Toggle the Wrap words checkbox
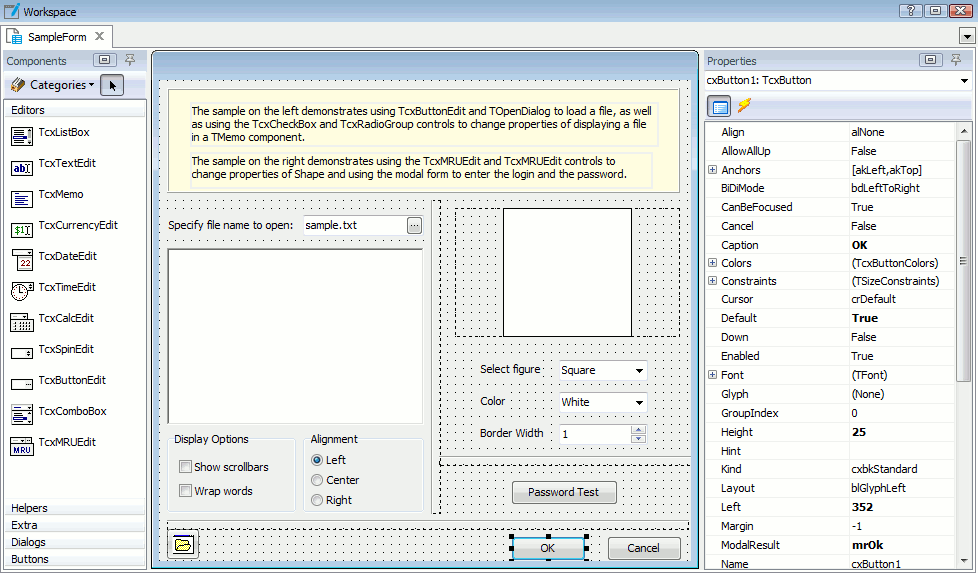 coord(185,491)
